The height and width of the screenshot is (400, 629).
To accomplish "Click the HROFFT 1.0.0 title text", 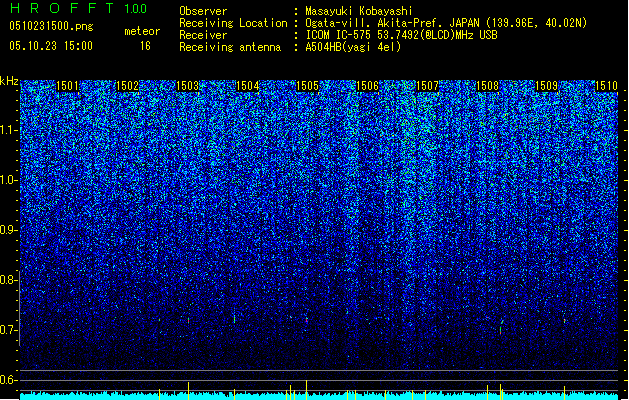I will click(78, 8).
